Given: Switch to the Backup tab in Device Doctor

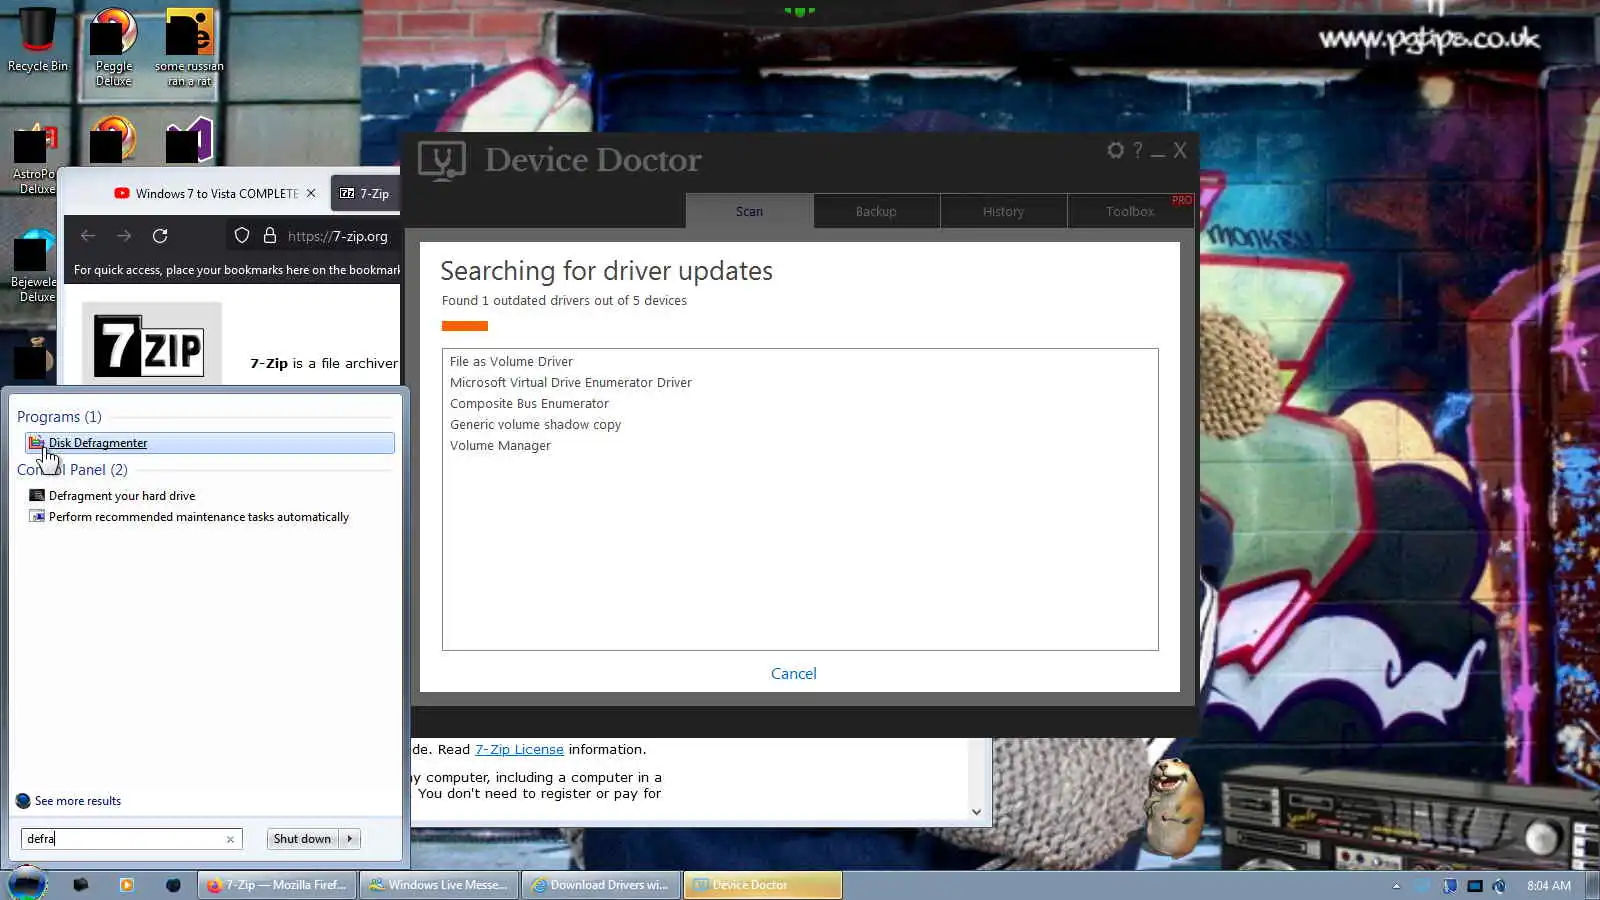Looking at the screenshot, I should click(876, 211).
